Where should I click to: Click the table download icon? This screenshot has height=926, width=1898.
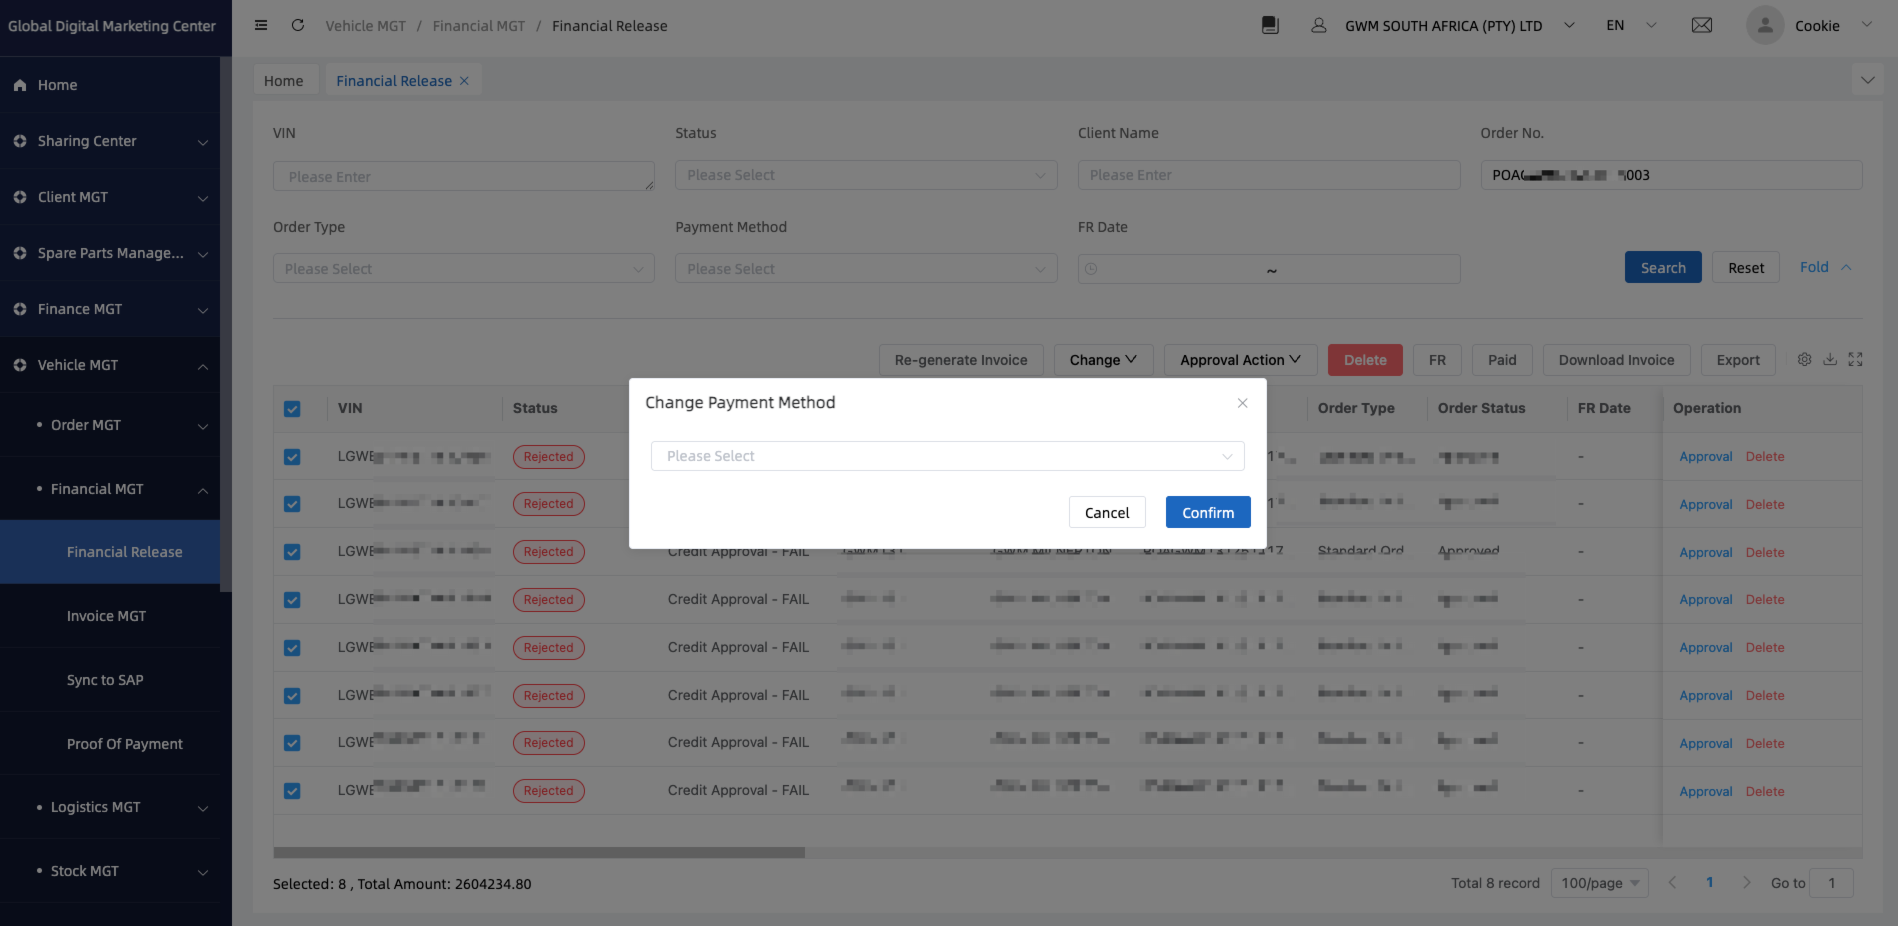pyautogui.click(x=1830, y=360)
